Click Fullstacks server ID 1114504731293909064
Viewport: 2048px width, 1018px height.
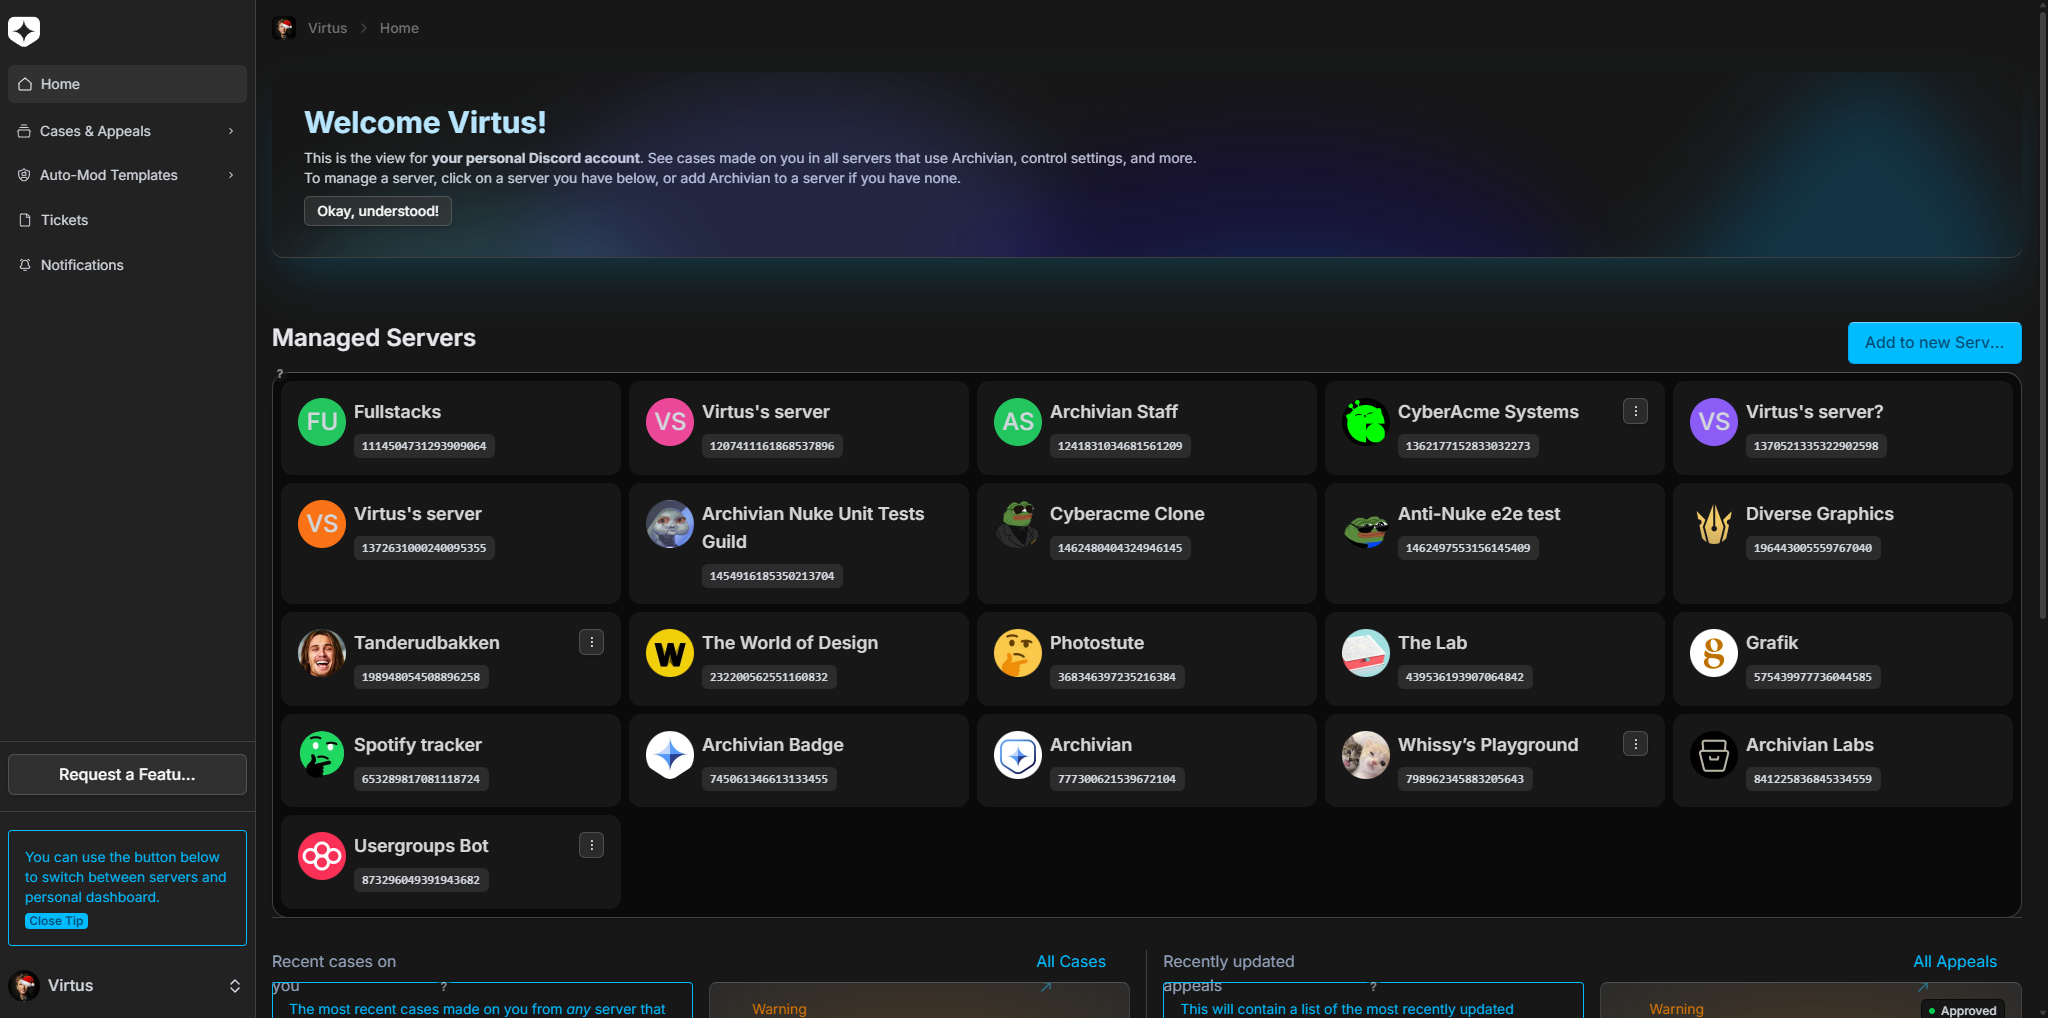pyautogui.click(x=424, y=446)
